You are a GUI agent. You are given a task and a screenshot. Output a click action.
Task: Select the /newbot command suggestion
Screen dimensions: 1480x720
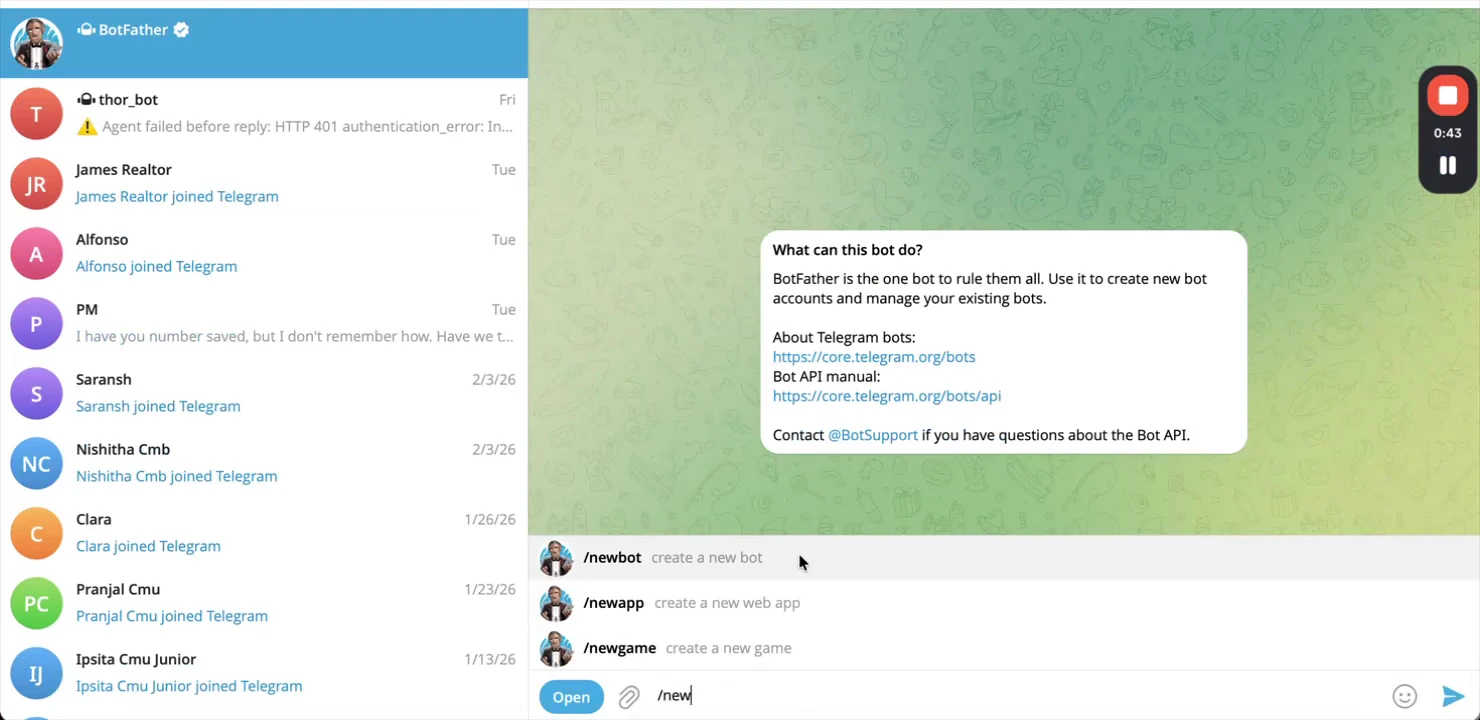coord(1004,558)
